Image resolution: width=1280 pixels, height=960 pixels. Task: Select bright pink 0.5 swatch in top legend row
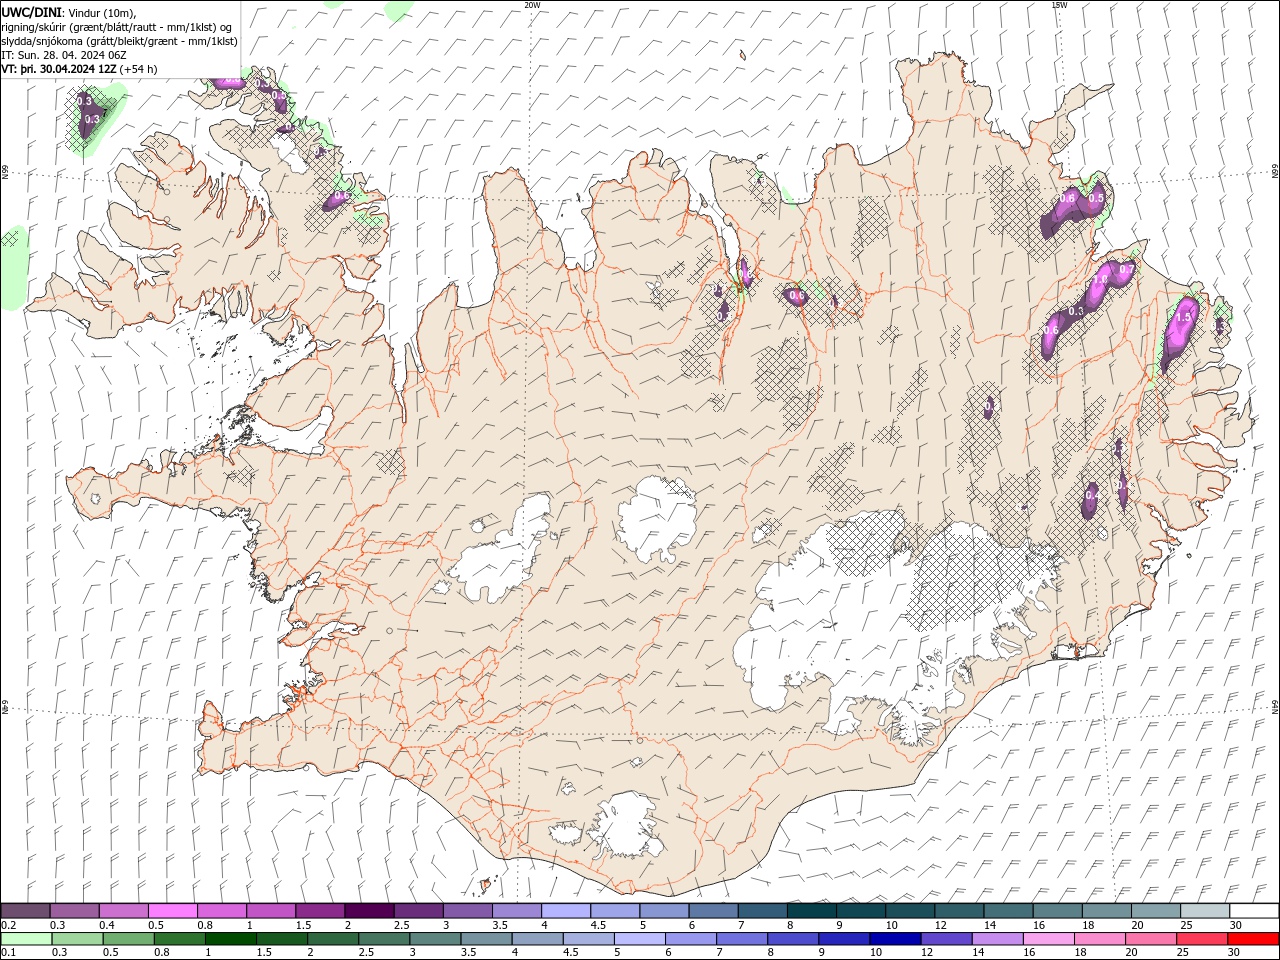pyautogui.click(x=172, y=911)
